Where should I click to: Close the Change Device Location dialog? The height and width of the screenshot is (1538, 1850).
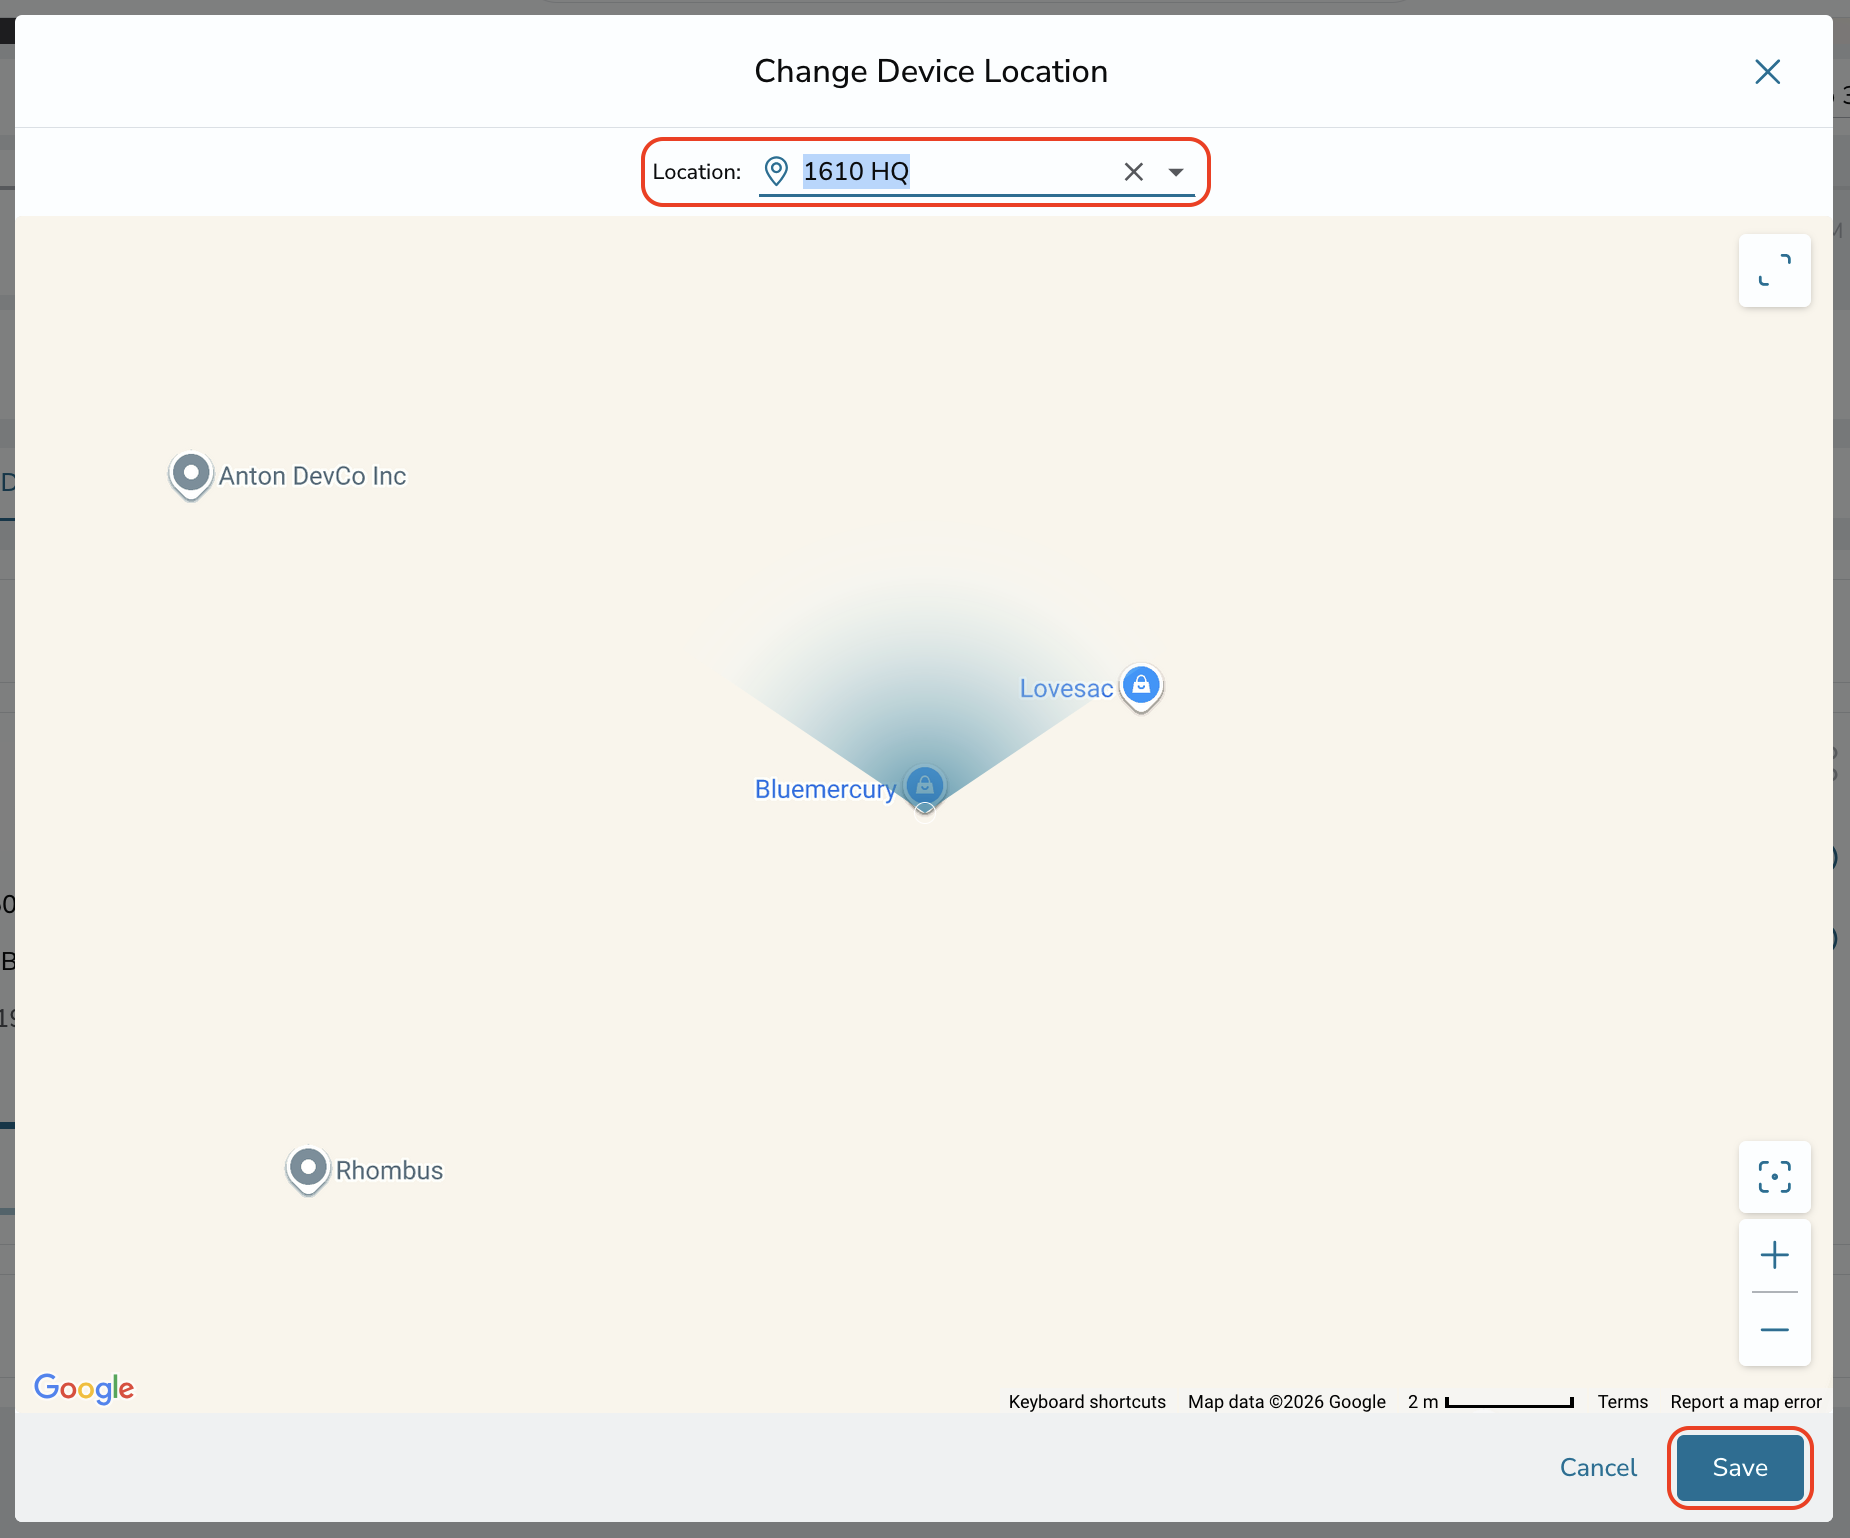click(1767, 71)
